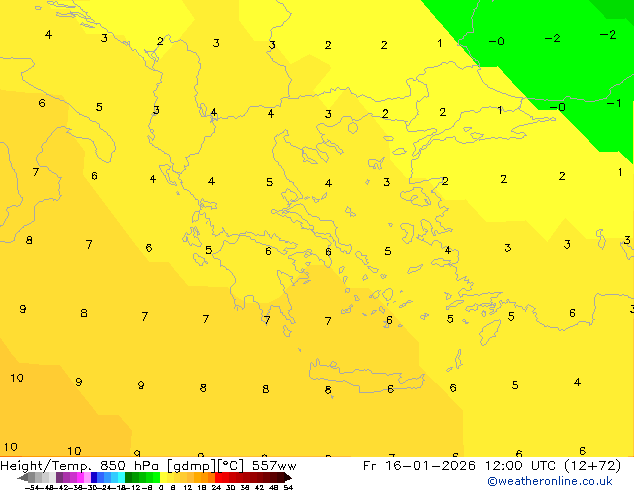Pick the bright yellow legend swatch above 0
634x490 pixels.
(x=163, y=477)
